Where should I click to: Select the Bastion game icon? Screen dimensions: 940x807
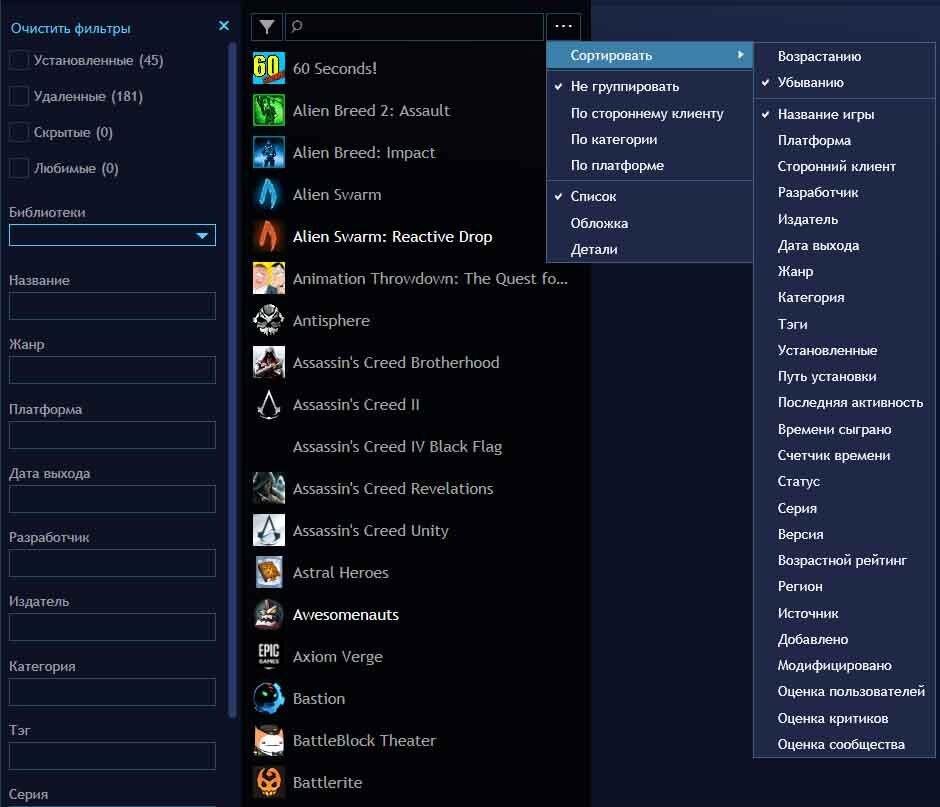[267, 699]
